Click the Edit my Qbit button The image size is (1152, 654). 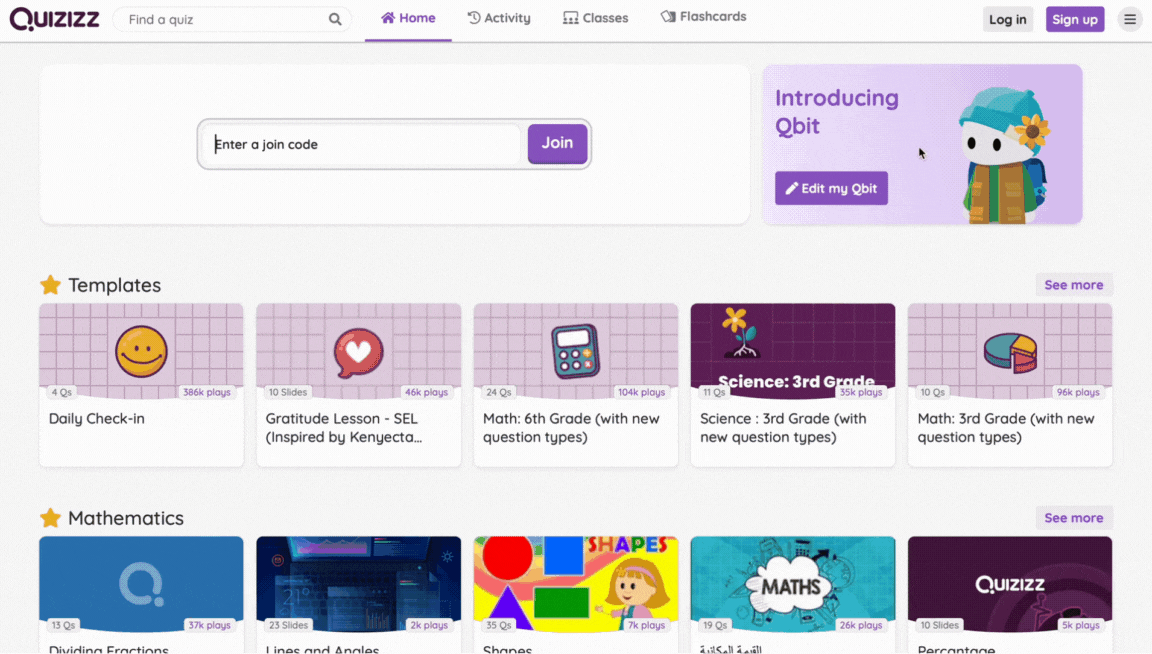[831, 188]
